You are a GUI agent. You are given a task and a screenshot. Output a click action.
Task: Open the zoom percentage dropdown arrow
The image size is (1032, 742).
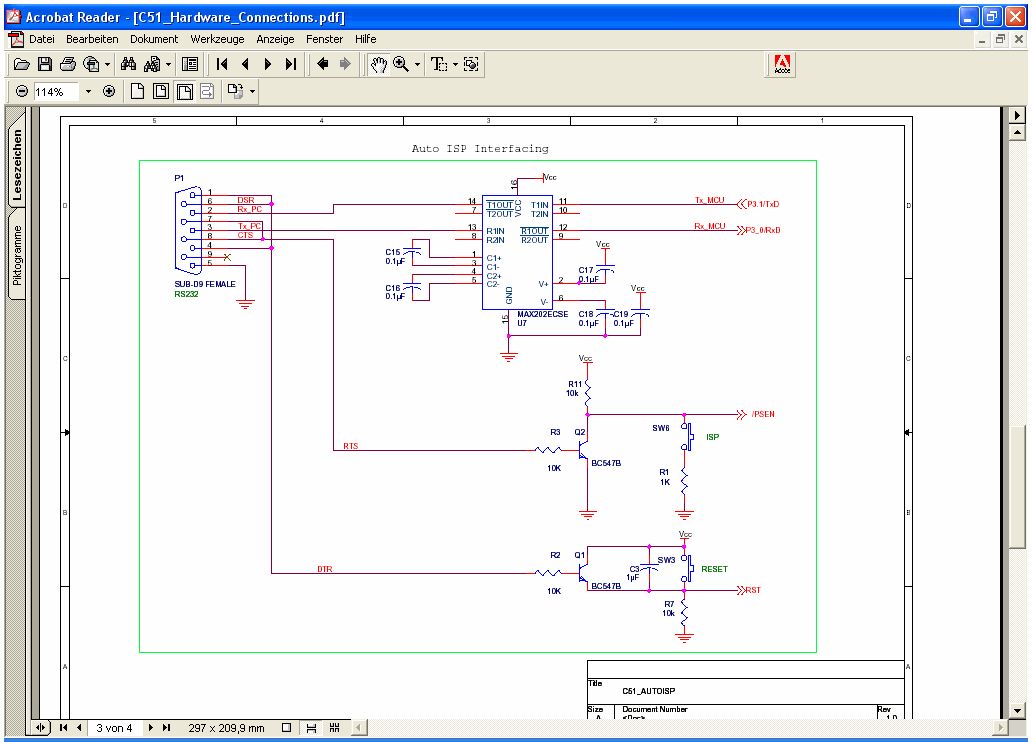coord(87,91)
